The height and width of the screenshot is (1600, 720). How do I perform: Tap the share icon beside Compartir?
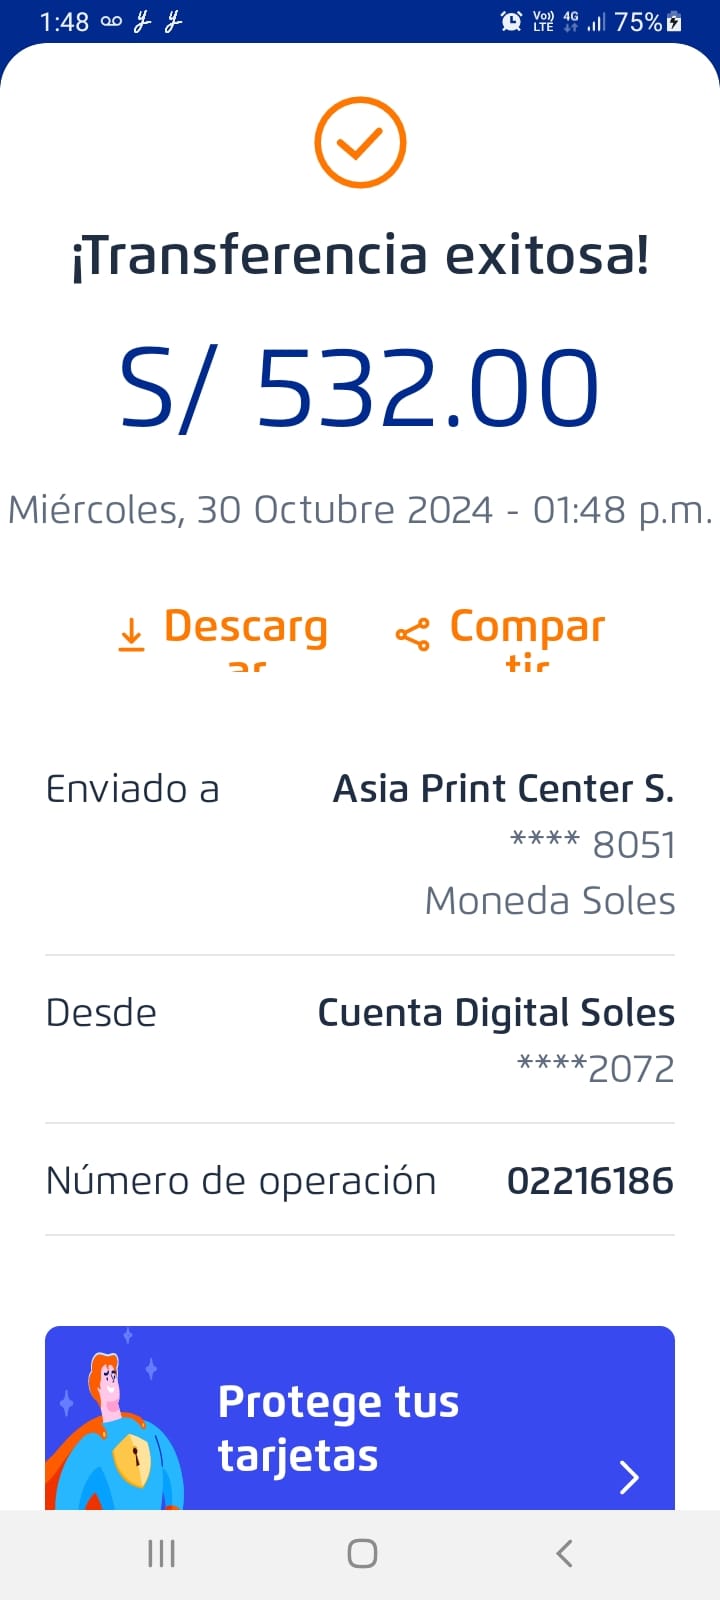(412, 634)
